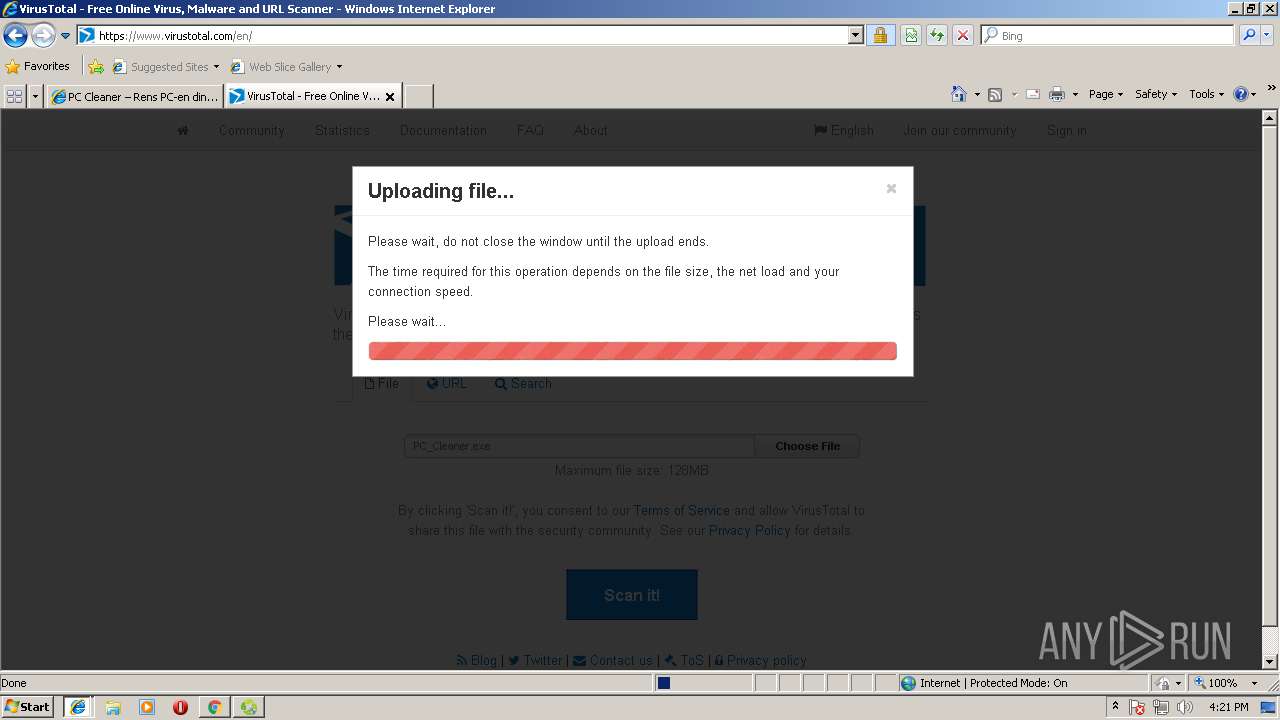Viewport: 1280px width, 720px height.
Task: Open the Safety menu
Action: (1156, 94)
